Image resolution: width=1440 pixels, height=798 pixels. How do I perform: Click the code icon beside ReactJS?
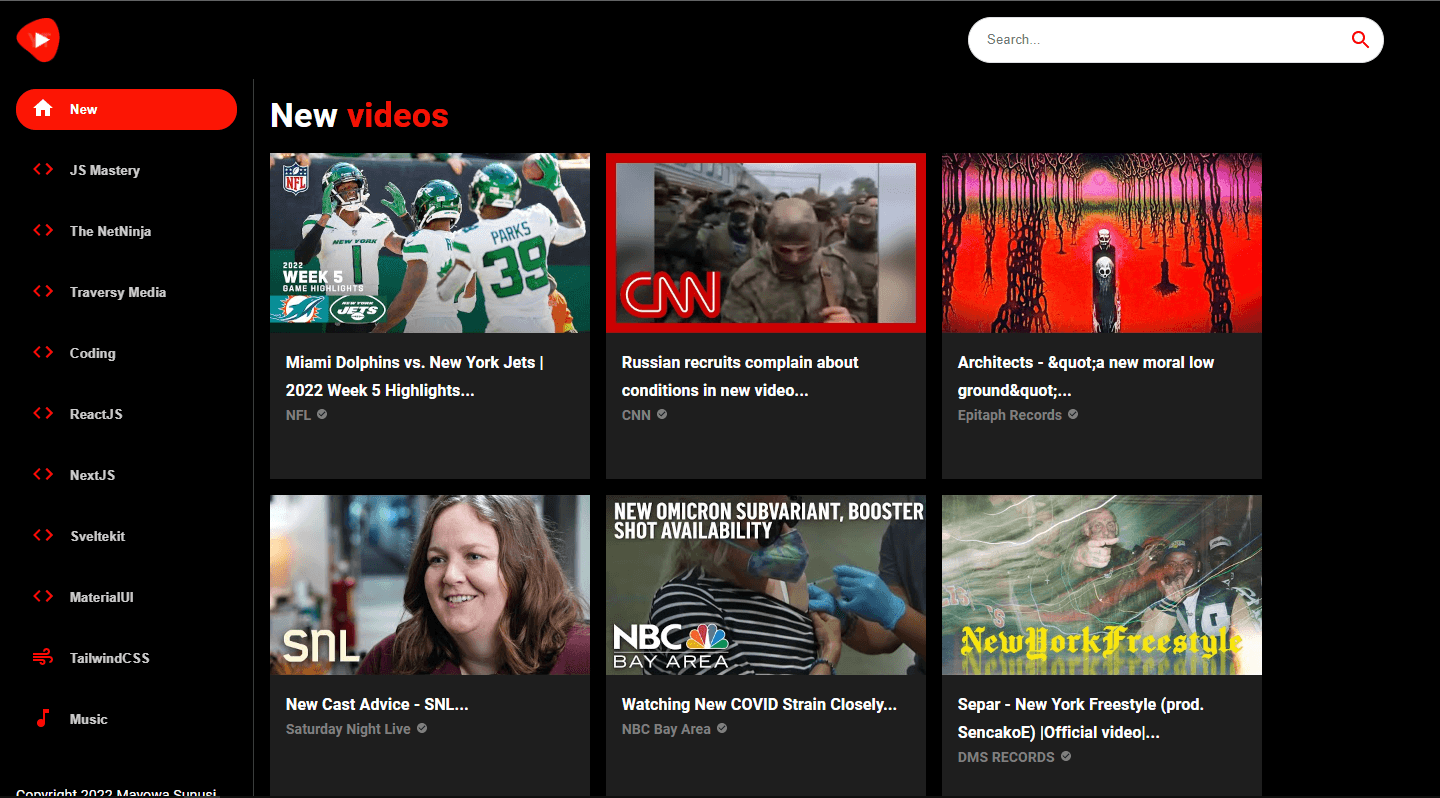pyautogui.click(x=42, y=413)
